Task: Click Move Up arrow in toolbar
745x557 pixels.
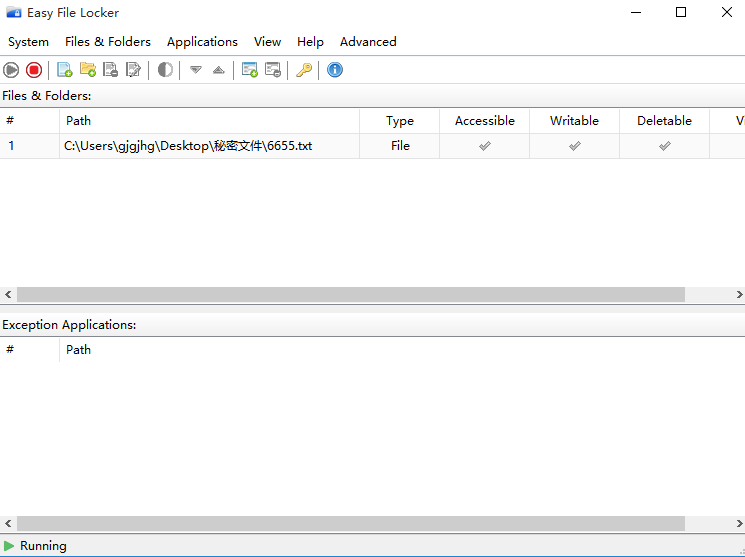Action: tap(219, 70)
